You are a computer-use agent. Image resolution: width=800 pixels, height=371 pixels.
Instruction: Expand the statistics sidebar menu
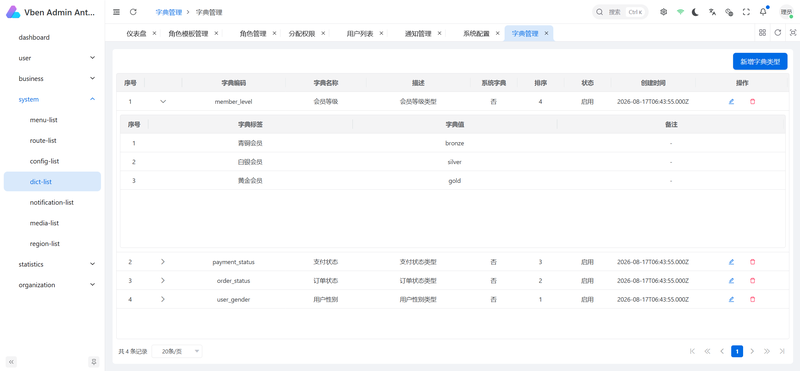52,264
